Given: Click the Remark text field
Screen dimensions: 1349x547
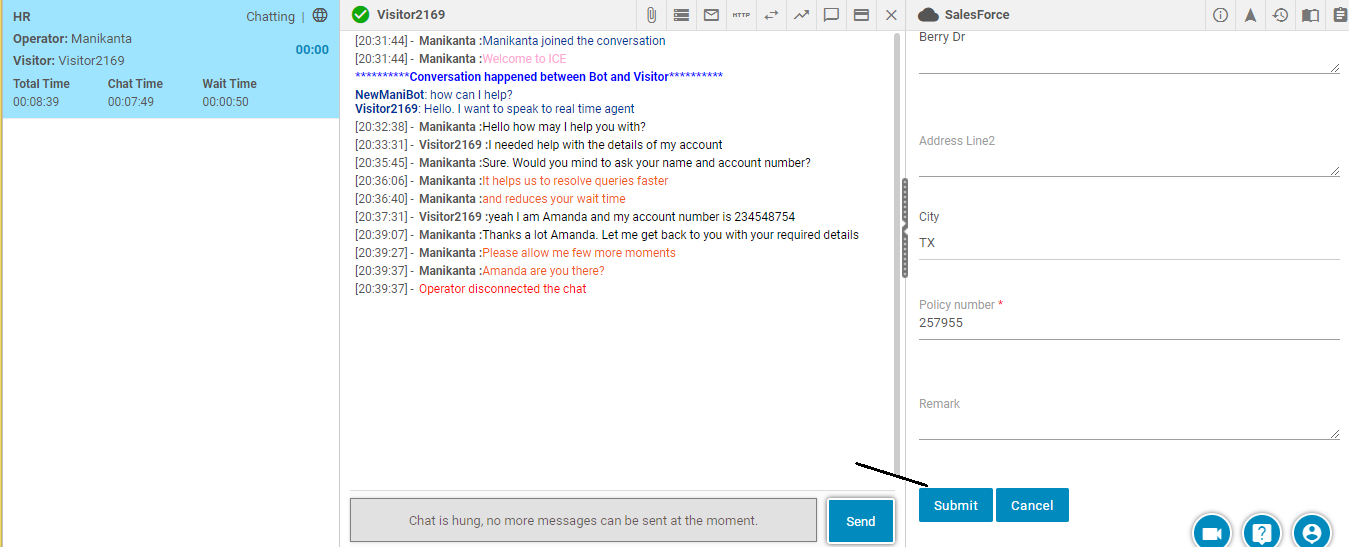Looking at the screenshot, I should (x=1128, y=427).
